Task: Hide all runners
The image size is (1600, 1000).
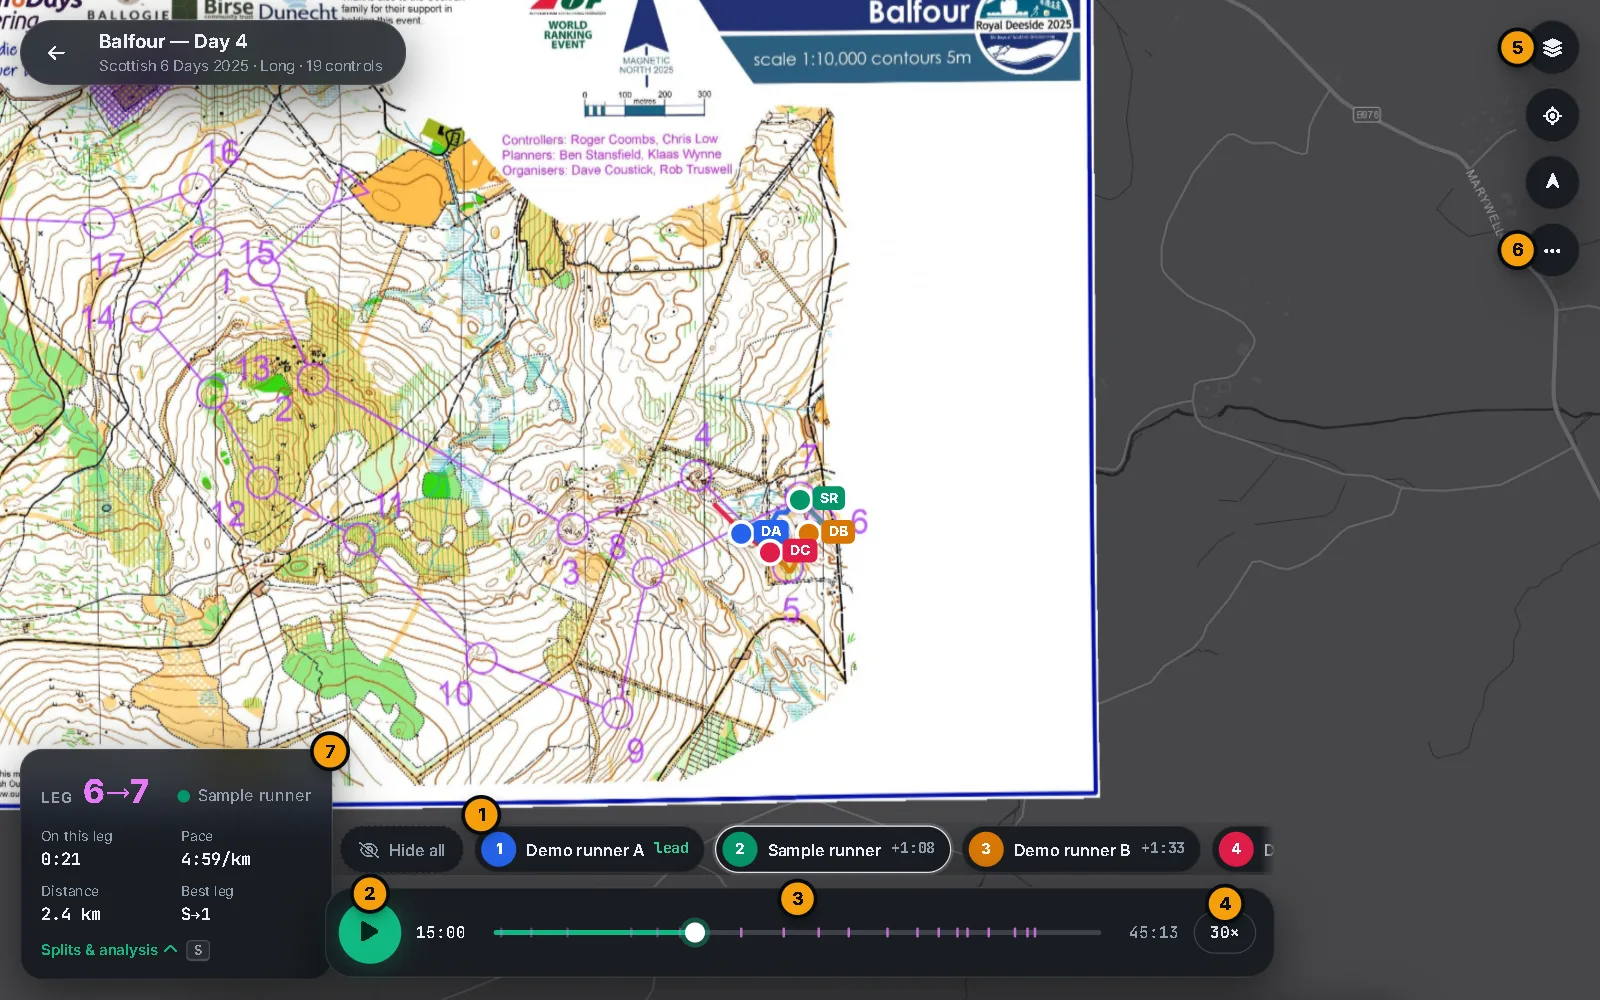Action: coord(402,850)
